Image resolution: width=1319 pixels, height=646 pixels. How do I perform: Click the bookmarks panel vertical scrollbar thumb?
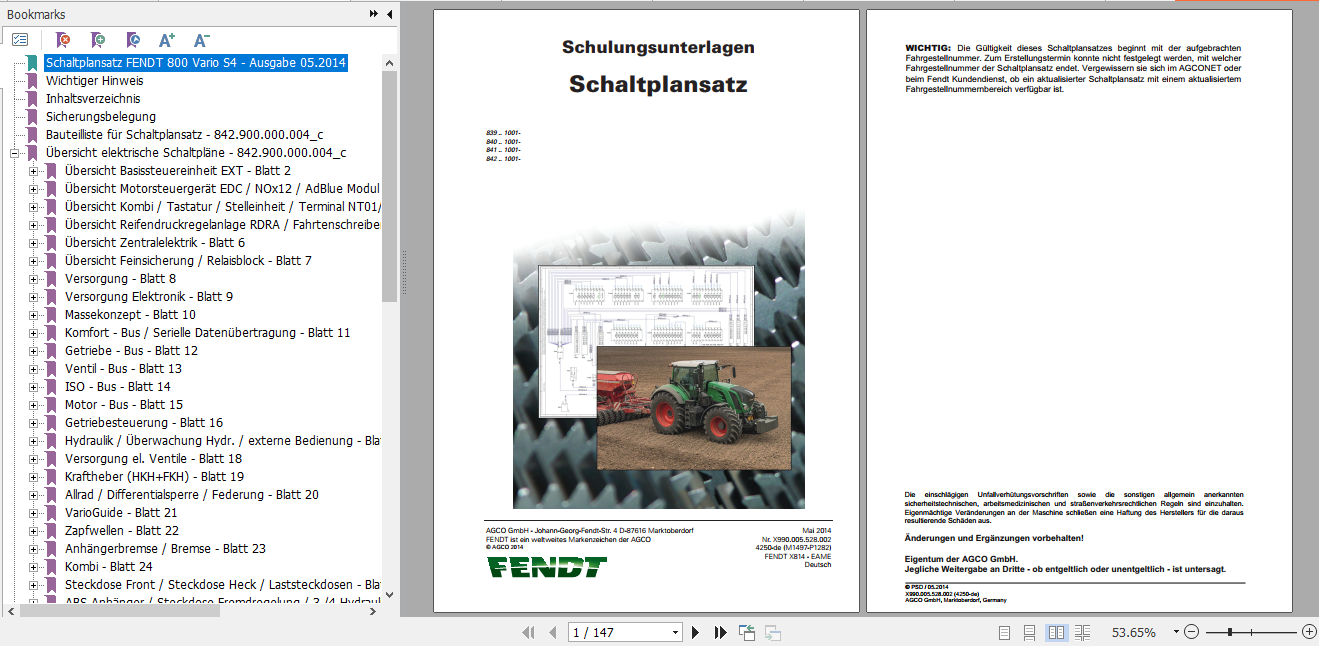[390, 185]
